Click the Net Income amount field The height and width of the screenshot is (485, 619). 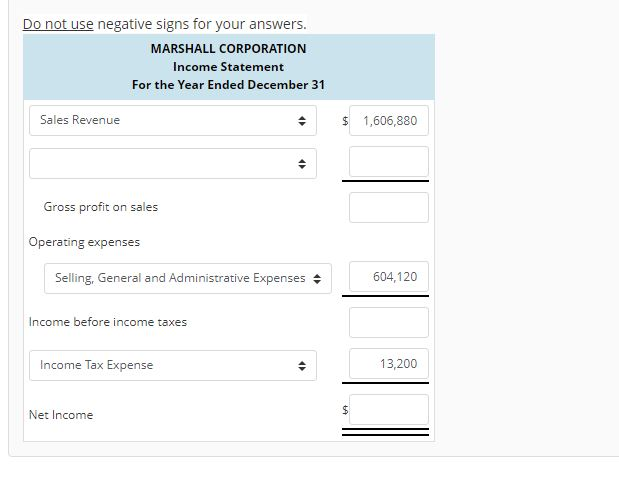click(x=389, y=410)
